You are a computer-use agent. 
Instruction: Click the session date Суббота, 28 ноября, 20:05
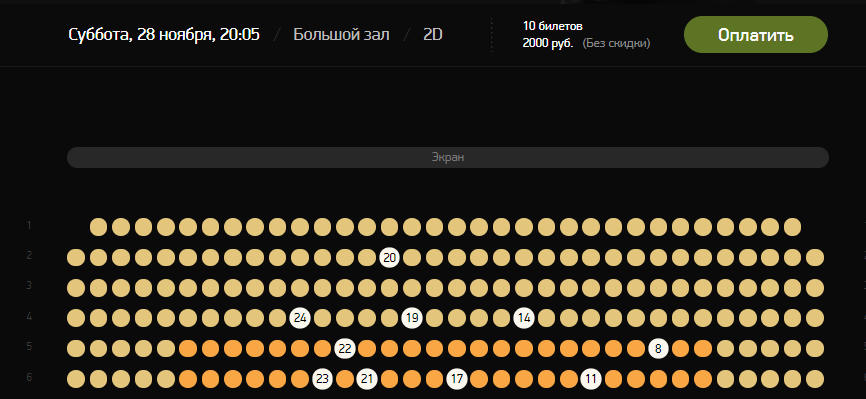click(x=164, y=35)
